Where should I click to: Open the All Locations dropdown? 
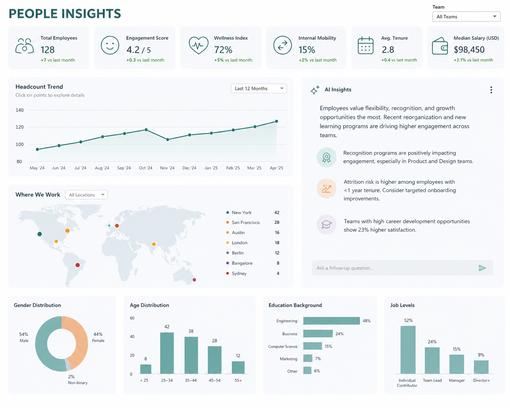point(86,195)
